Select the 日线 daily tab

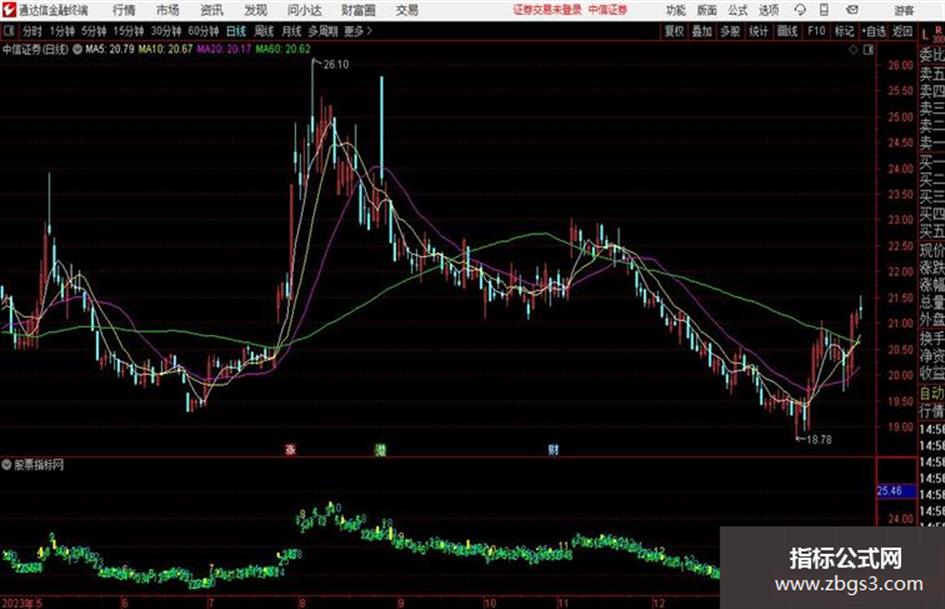pos(236,31)
